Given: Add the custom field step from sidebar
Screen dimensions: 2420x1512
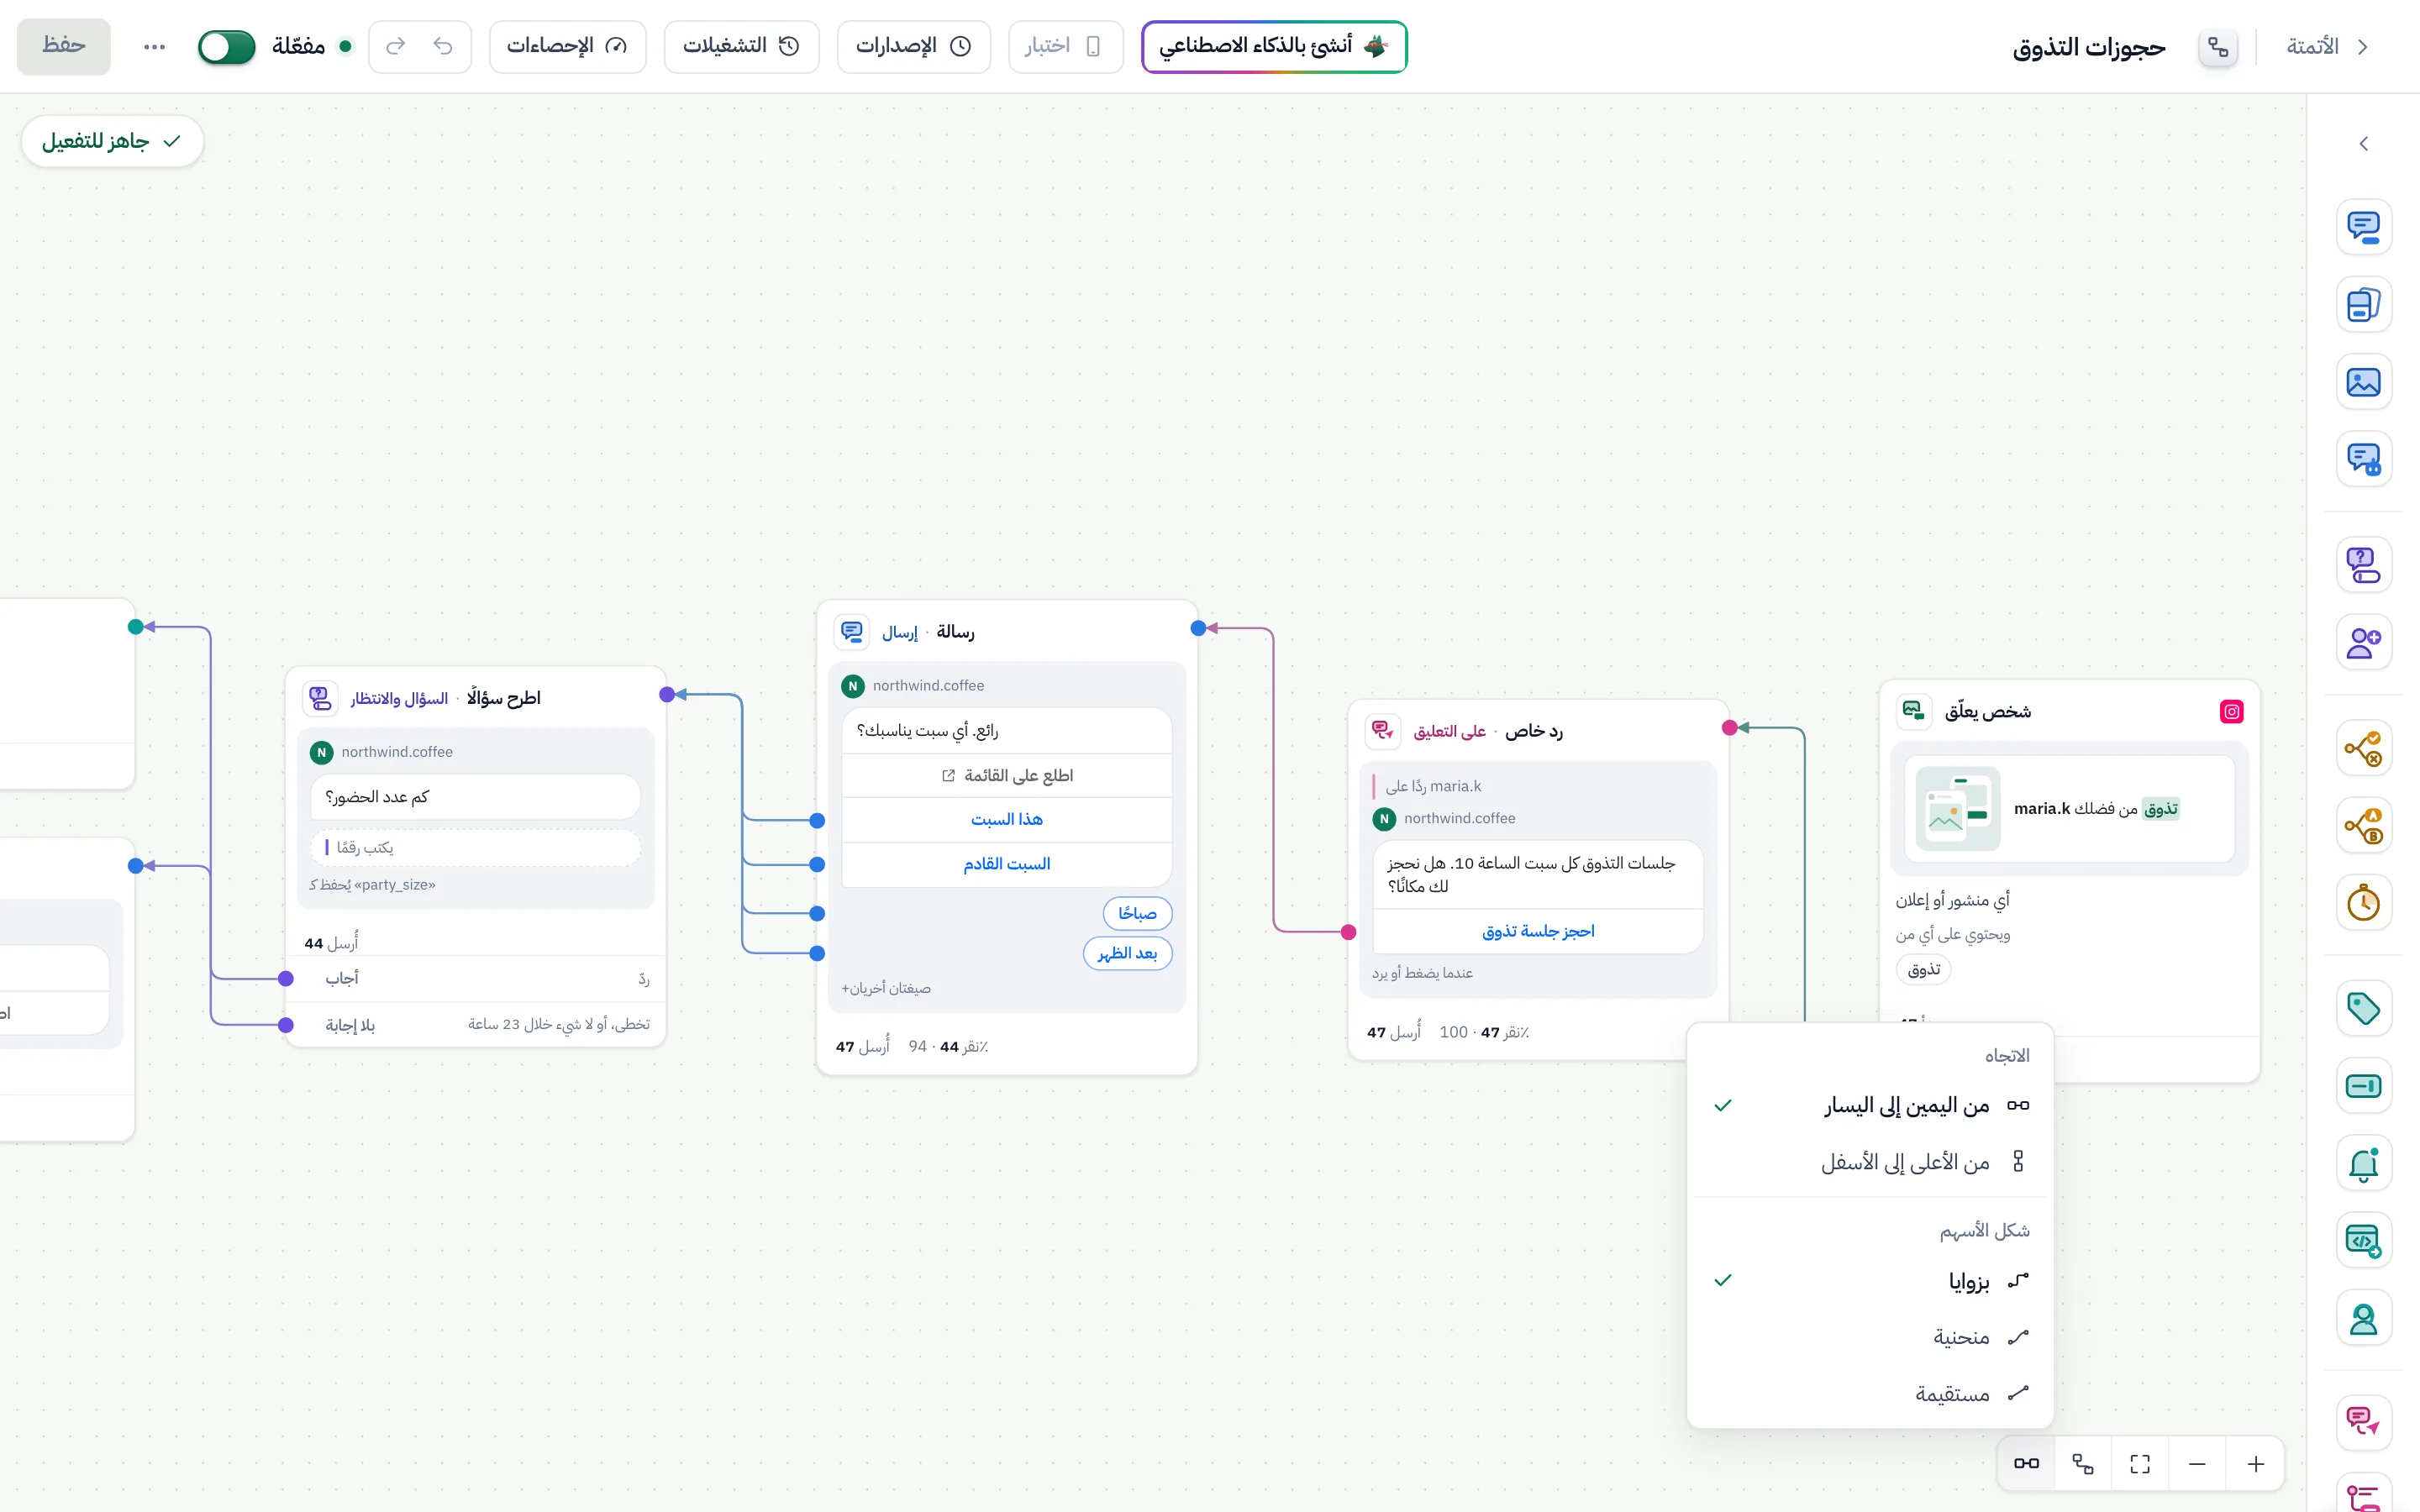Looking at the screenshot, I should pos(2363,1086).
